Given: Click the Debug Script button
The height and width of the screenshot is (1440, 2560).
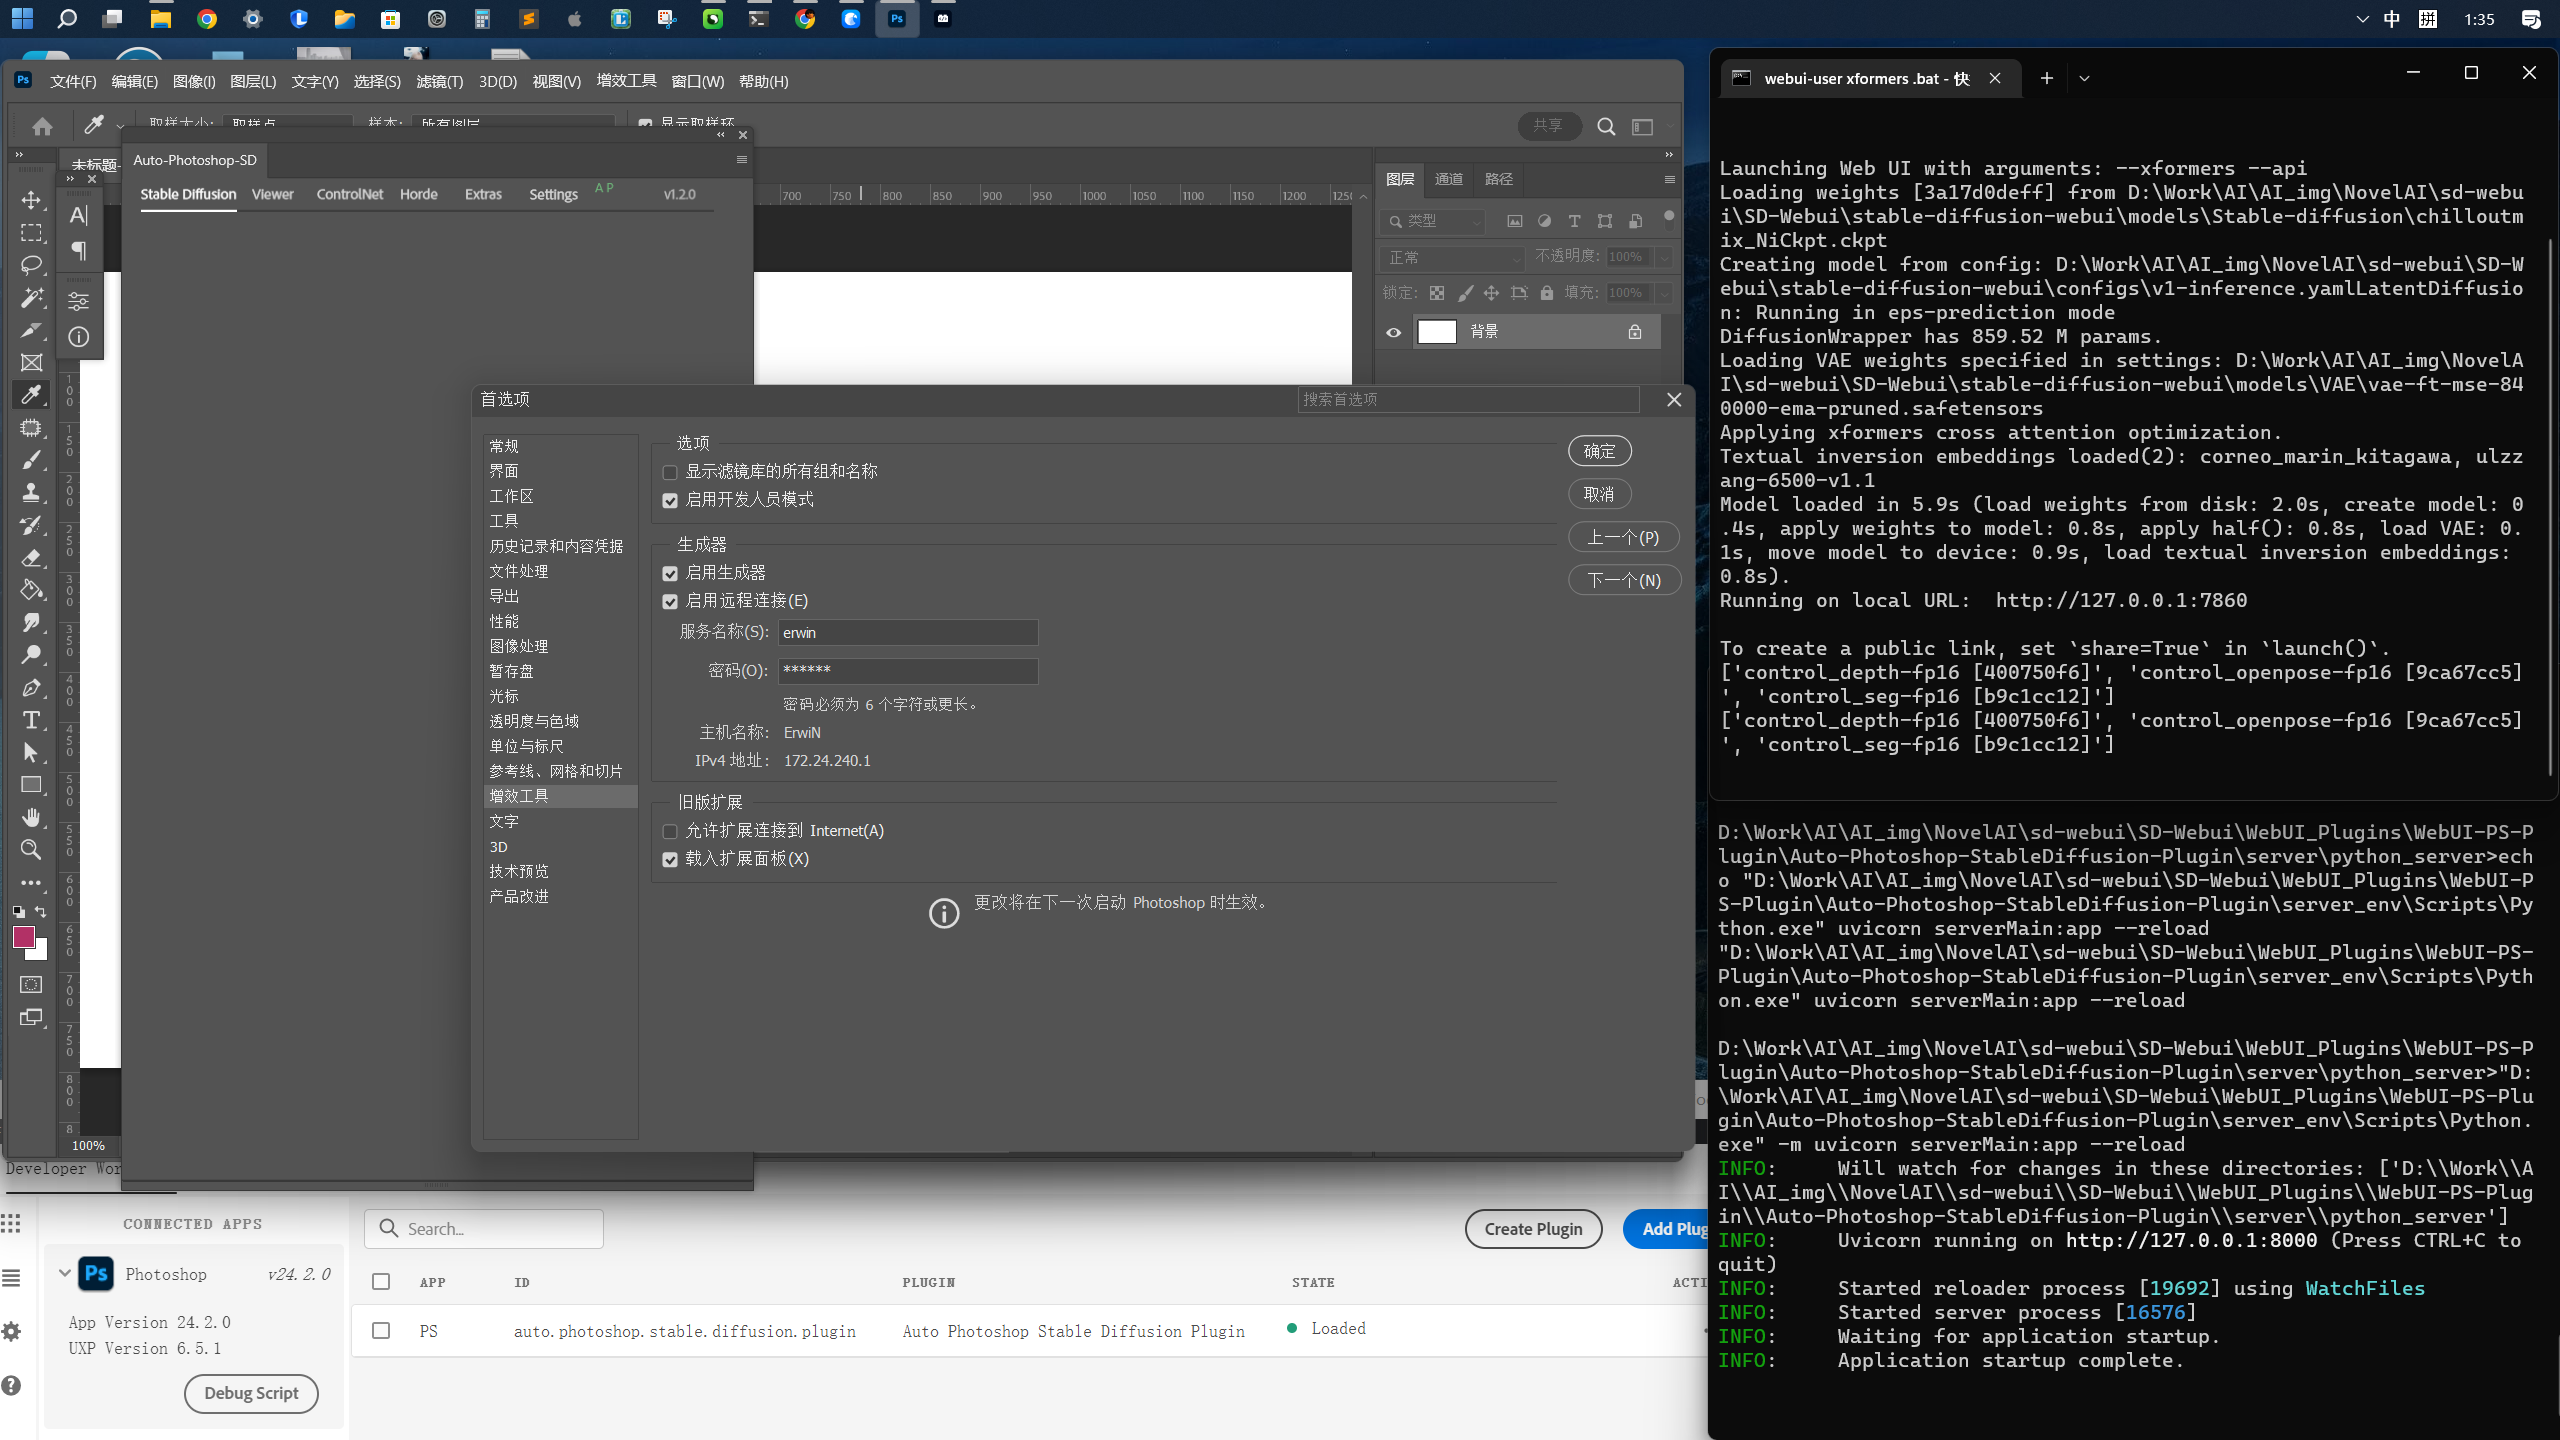Looking at the screenshot, I should 251,1393.
